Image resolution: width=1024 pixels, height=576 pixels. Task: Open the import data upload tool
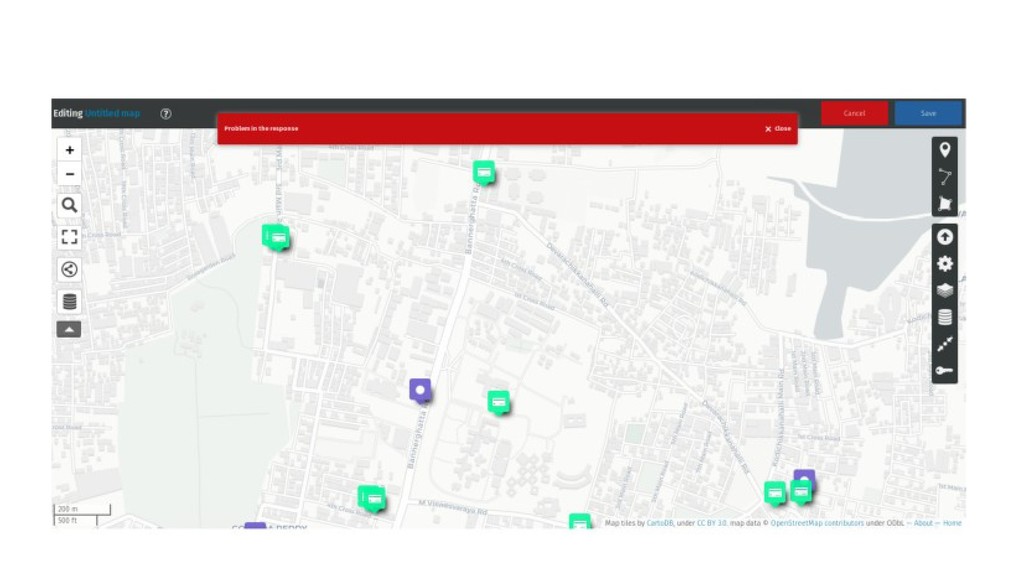[x=944, y=237]
